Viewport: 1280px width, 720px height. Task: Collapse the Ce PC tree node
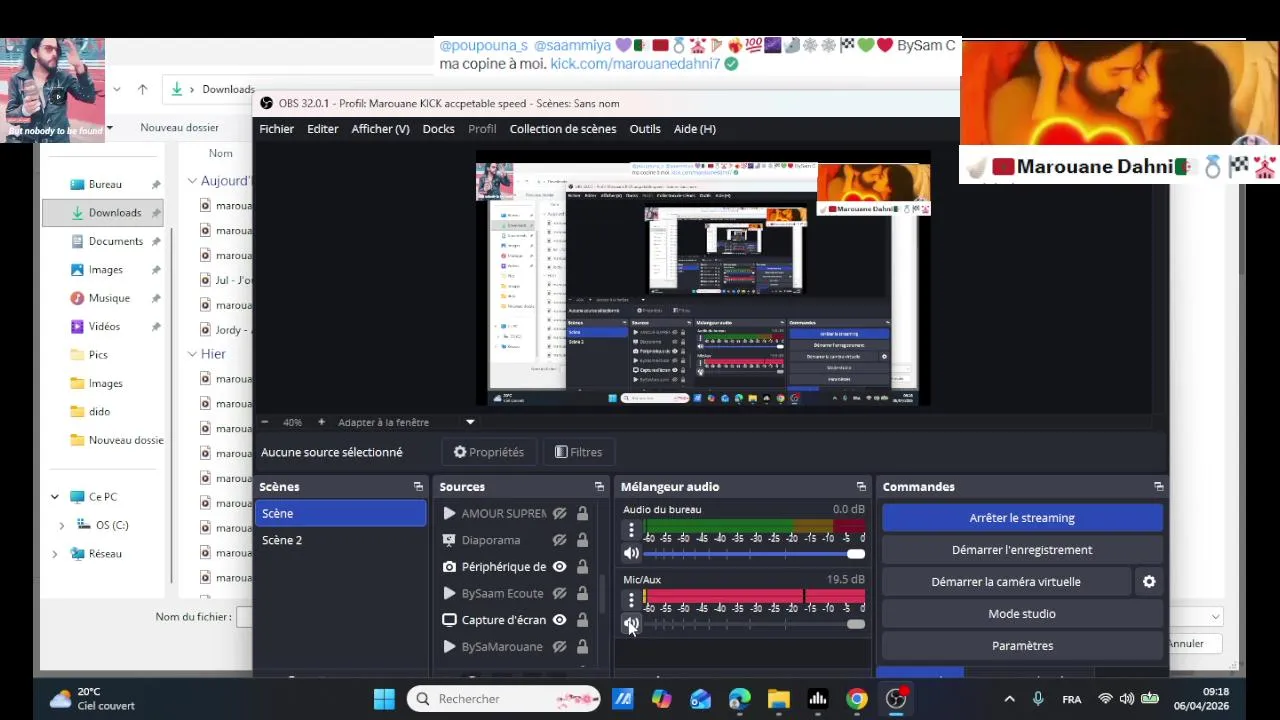click(x=55, y=497)
